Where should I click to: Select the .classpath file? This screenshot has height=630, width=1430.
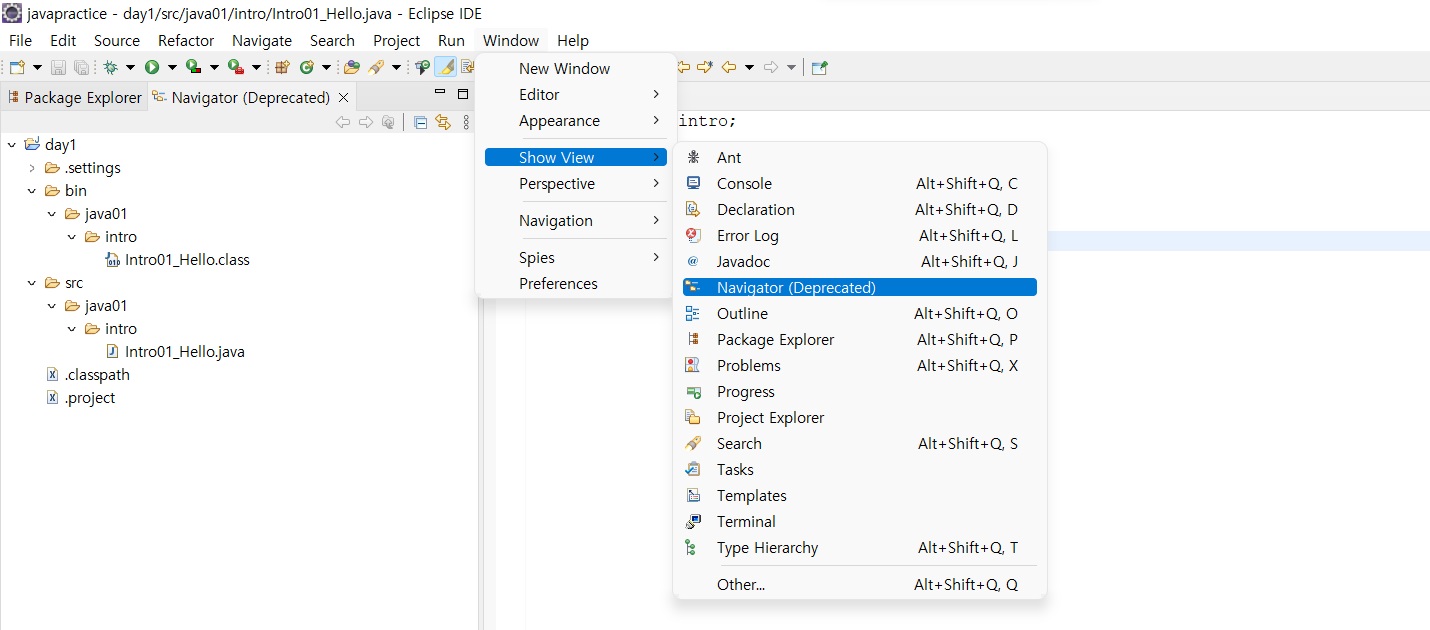pyautogui.click(x=88, y=375)
